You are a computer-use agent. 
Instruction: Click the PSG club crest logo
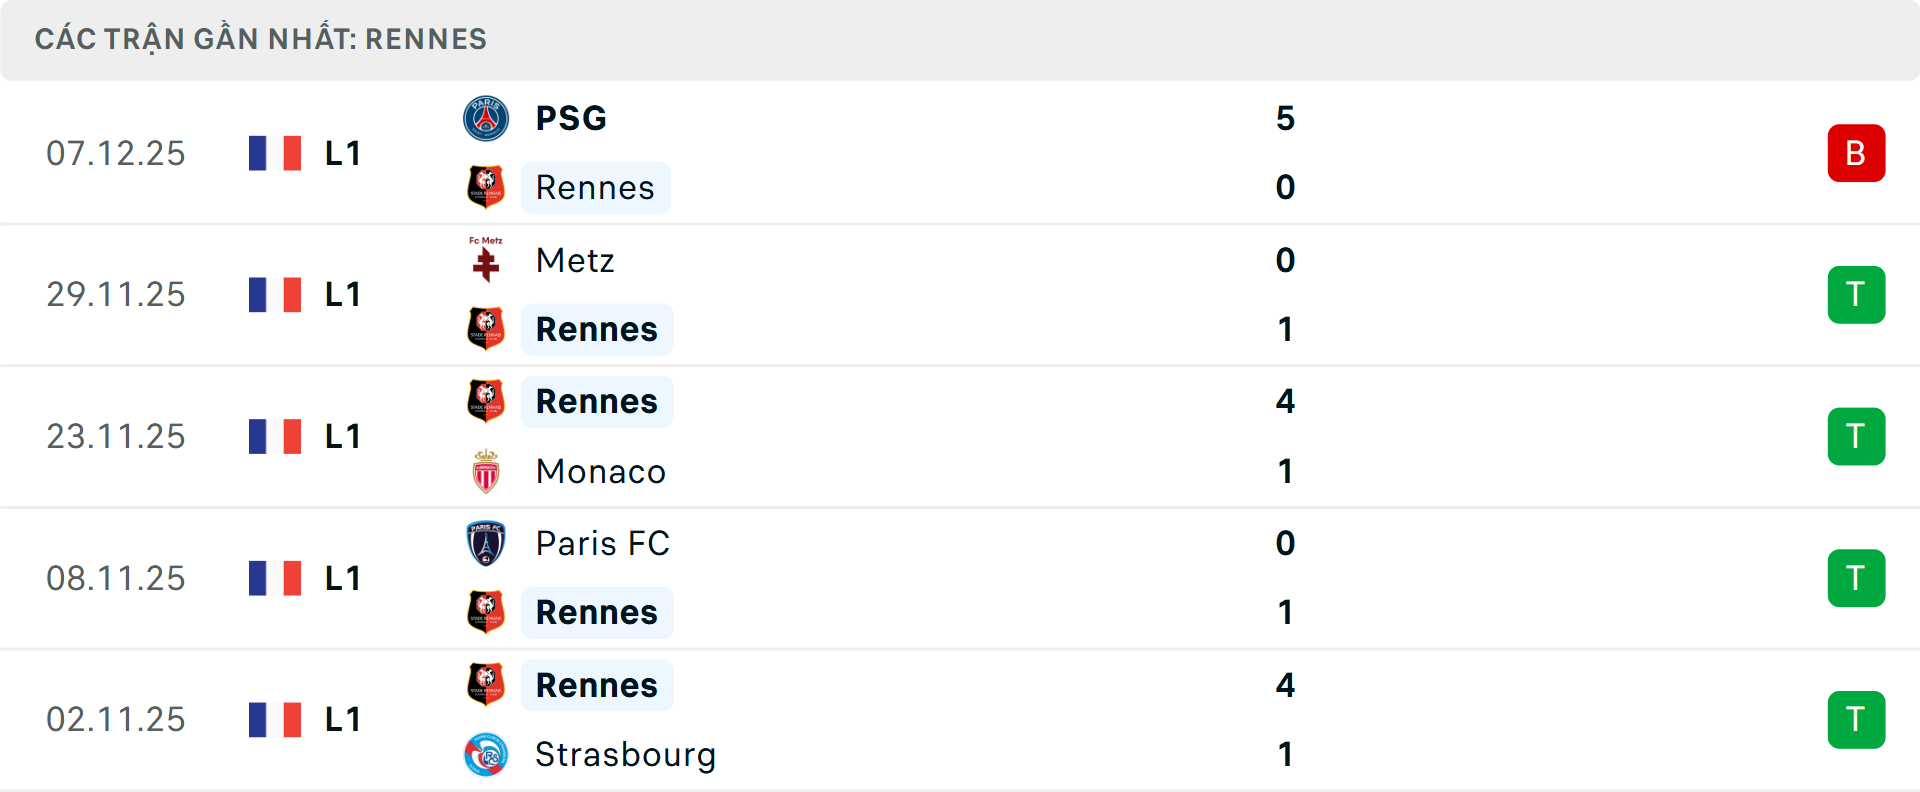point(486,117)
